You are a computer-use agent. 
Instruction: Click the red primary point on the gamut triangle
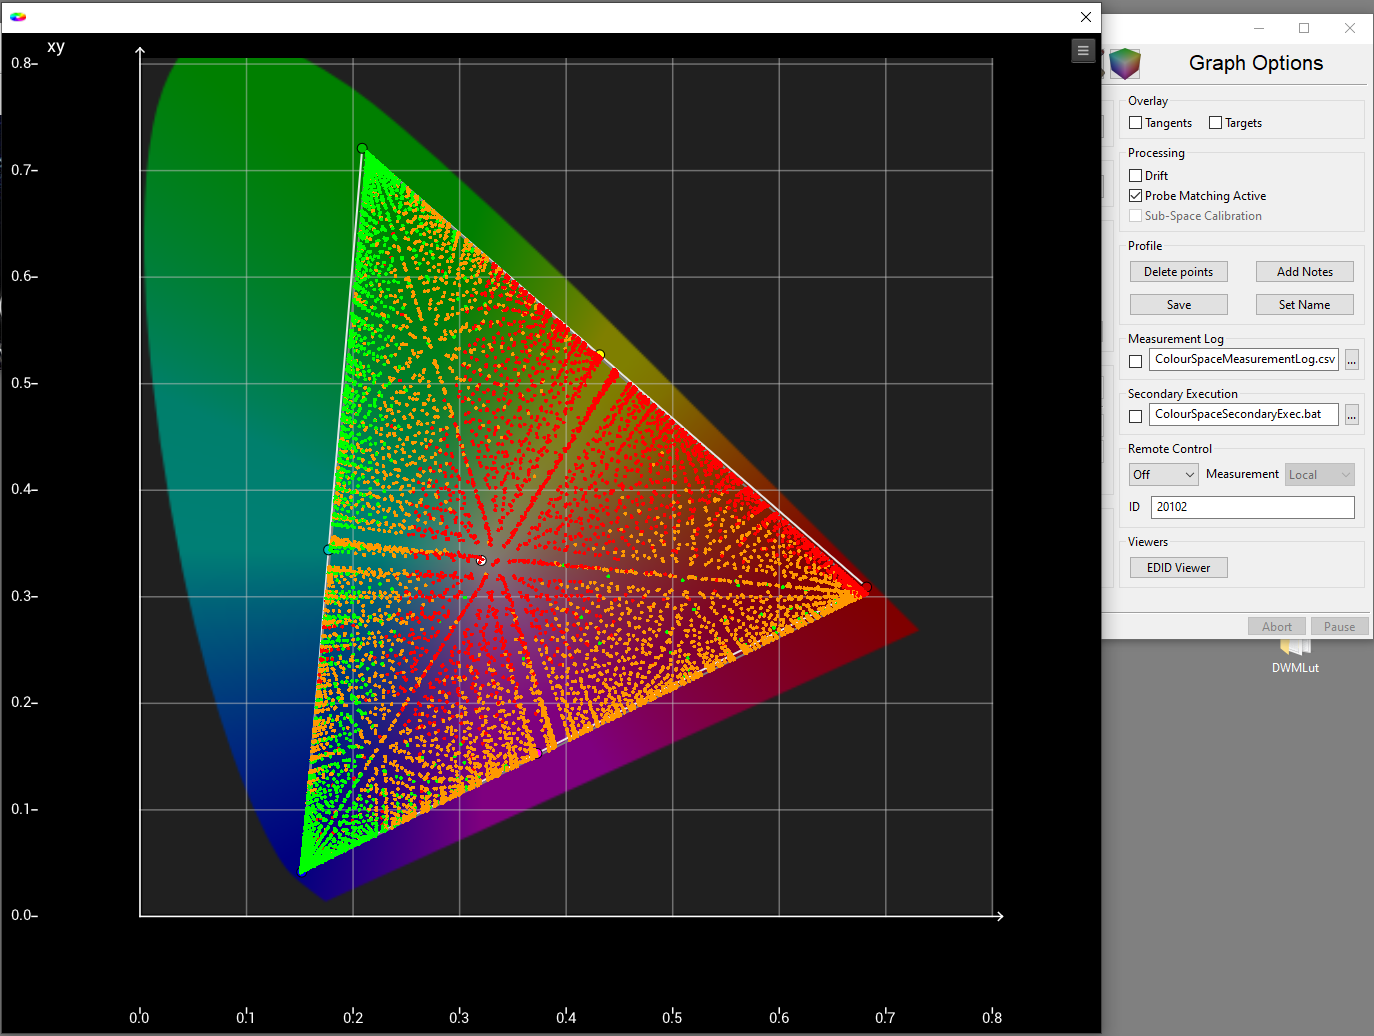point(866,587)
